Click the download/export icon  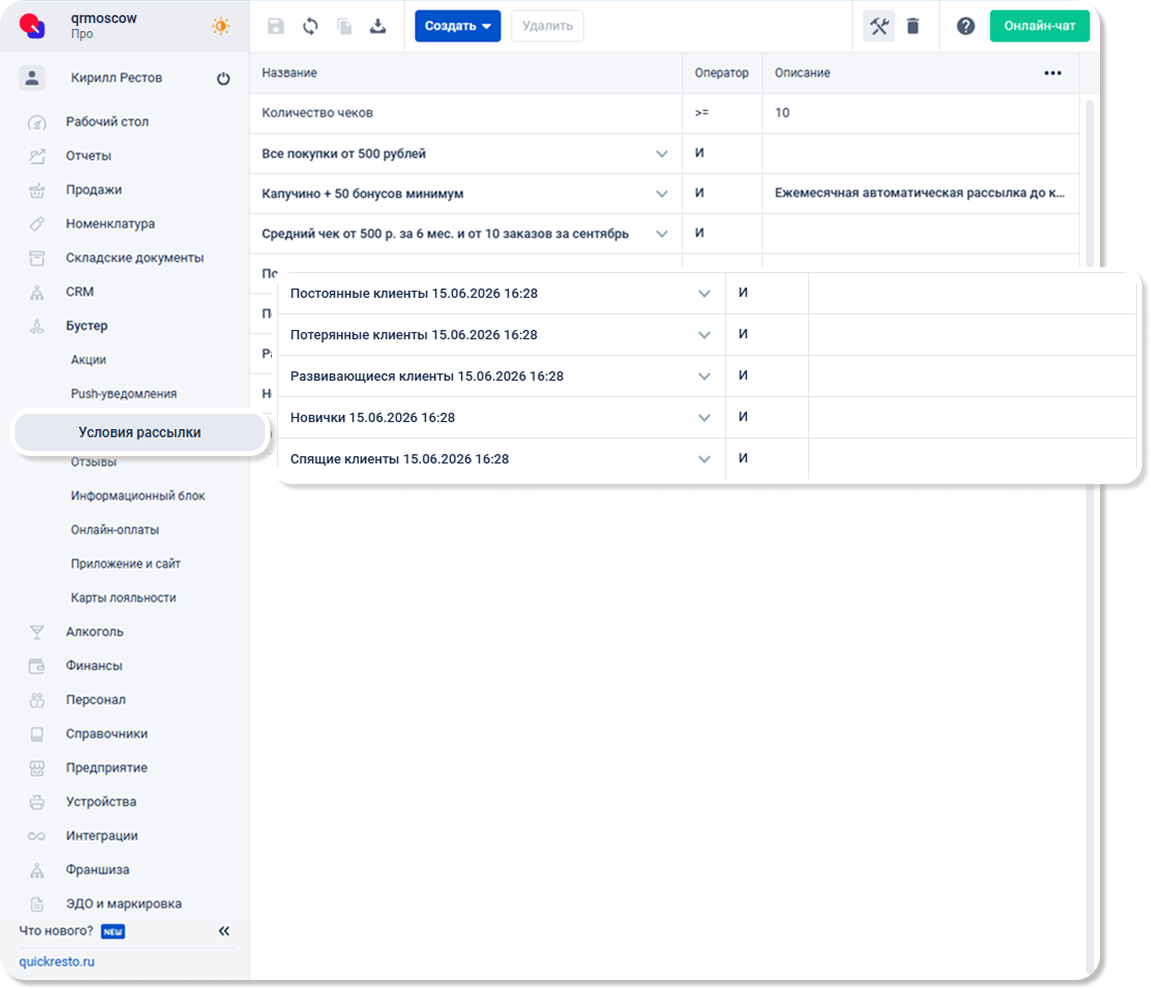[378, 26]
